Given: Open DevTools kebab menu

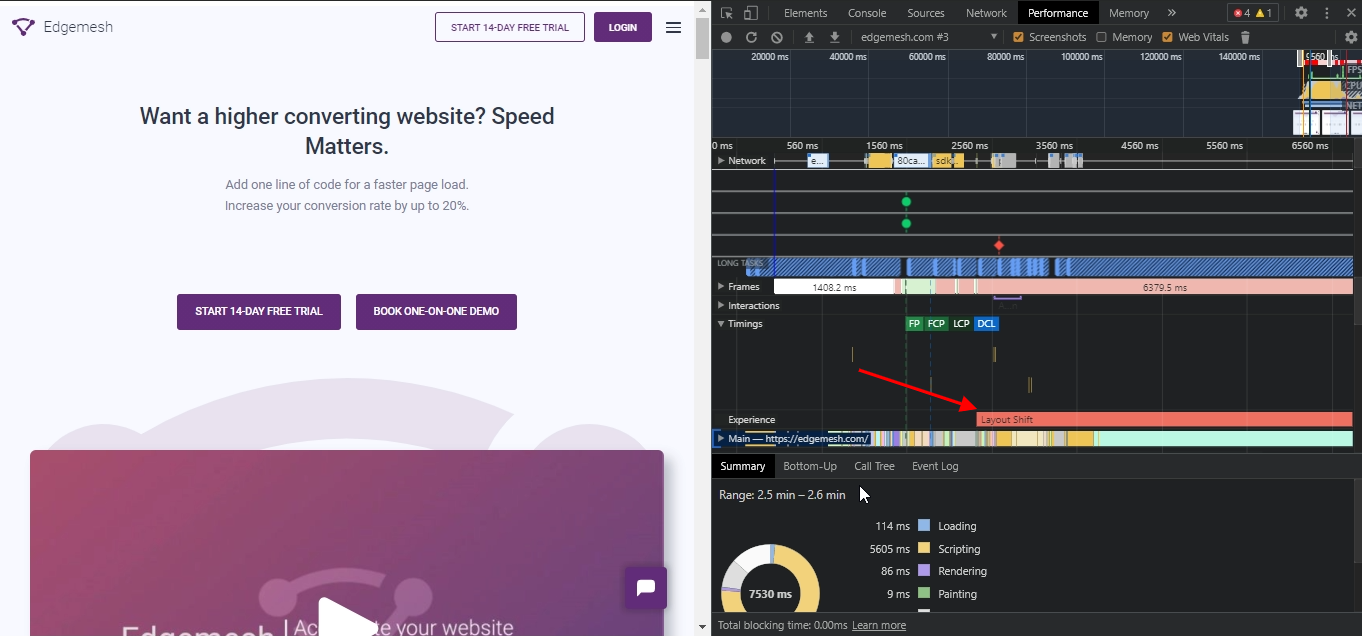Looking at the screenshot, I should (x=1328, y=13).
